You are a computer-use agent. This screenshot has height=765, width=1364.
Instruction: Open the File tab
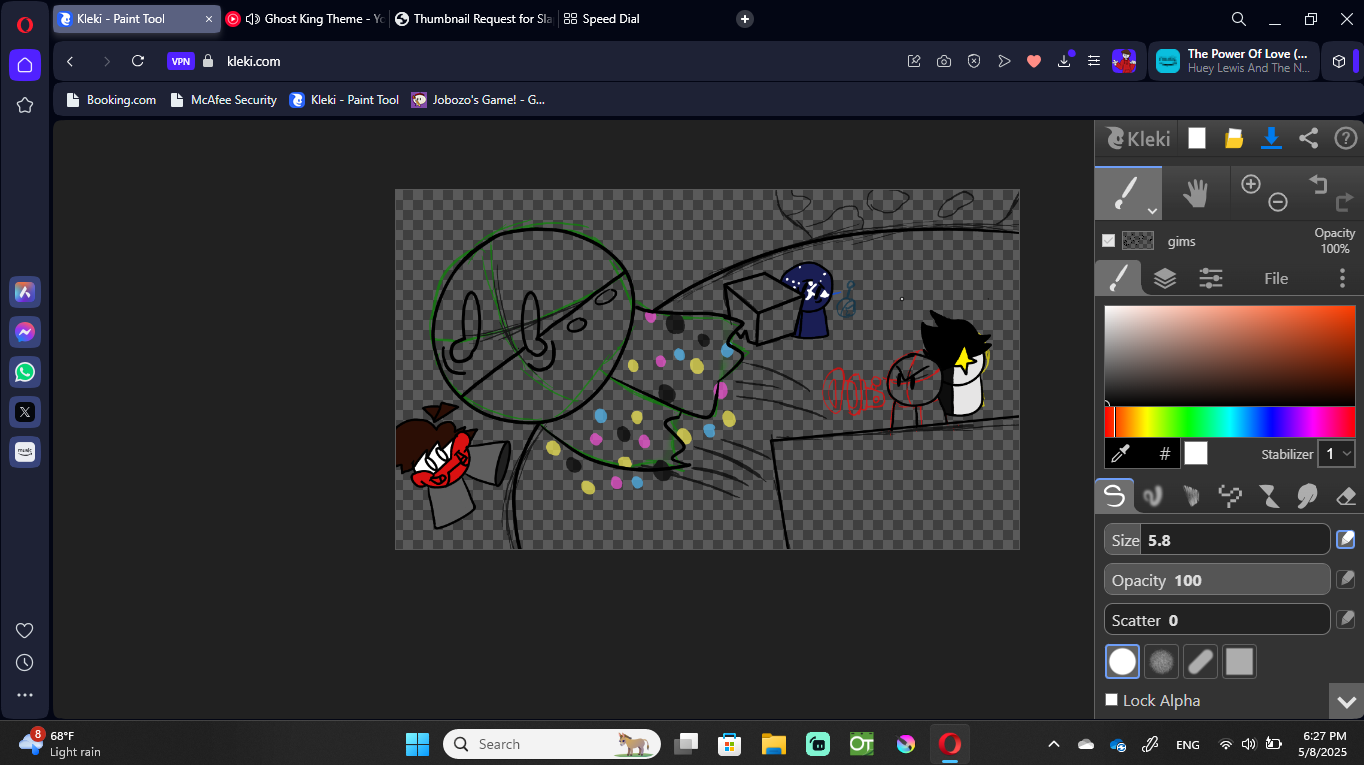tap(1275, 278)
